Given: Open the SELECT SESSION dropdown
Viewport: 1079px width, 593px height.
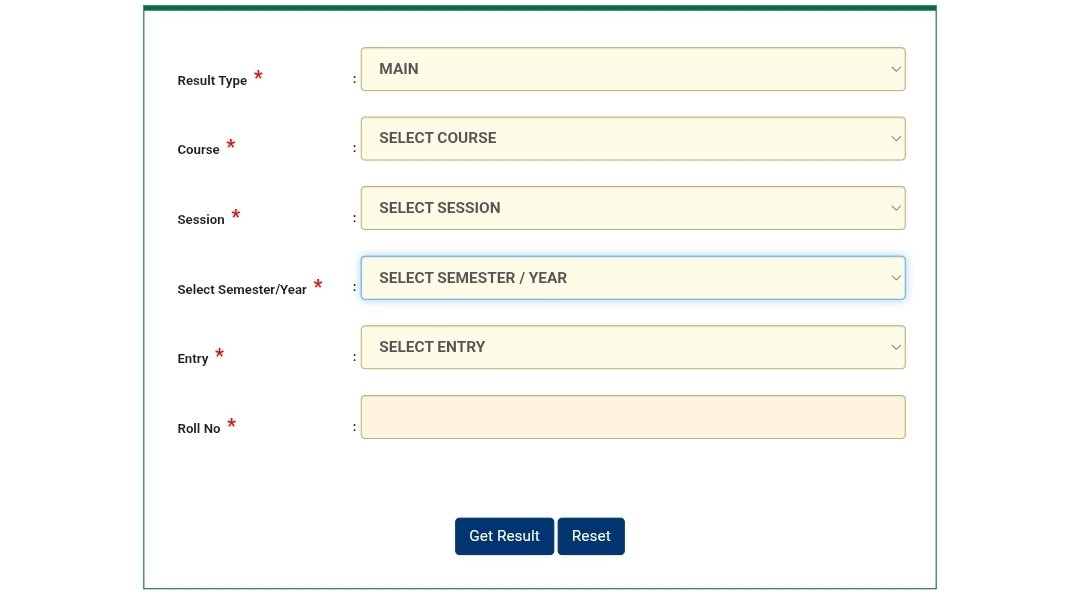Looking at the screenshot, I should 632,208.
